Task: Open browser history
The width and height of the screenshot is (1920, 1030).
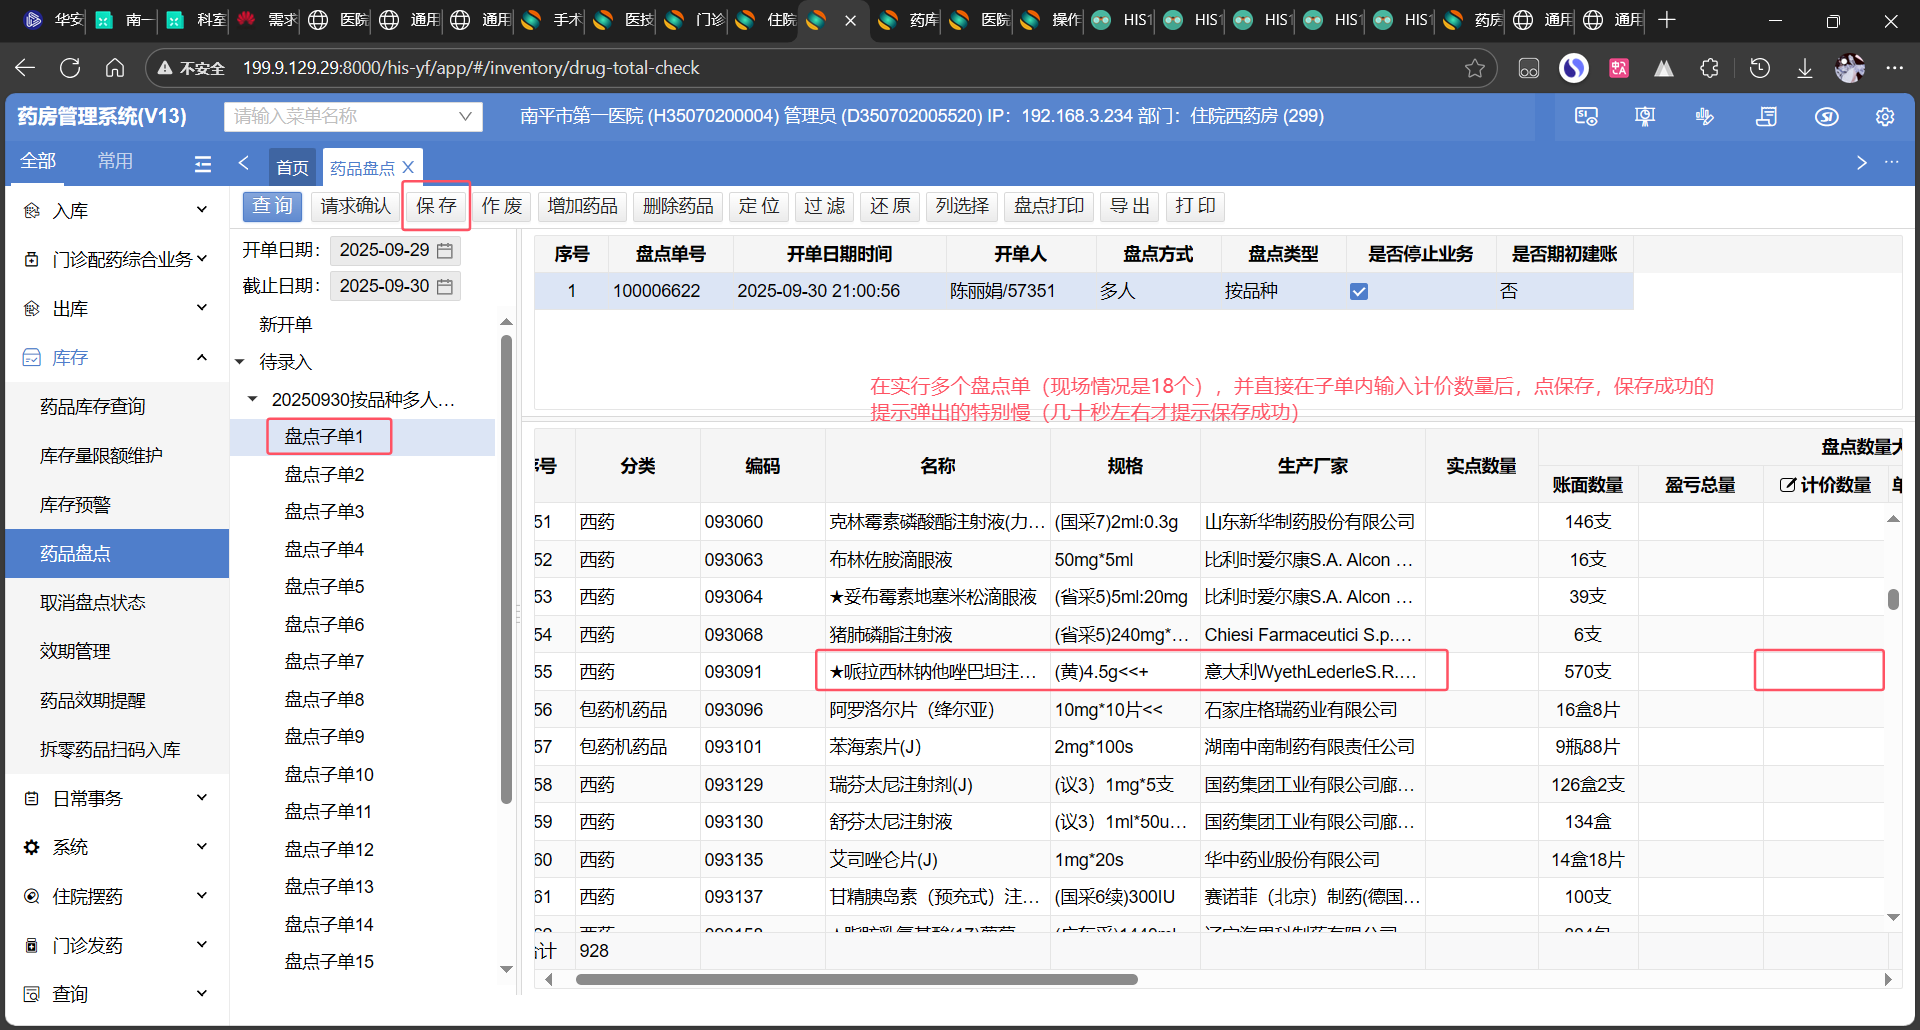Action: pos(1760,68)
